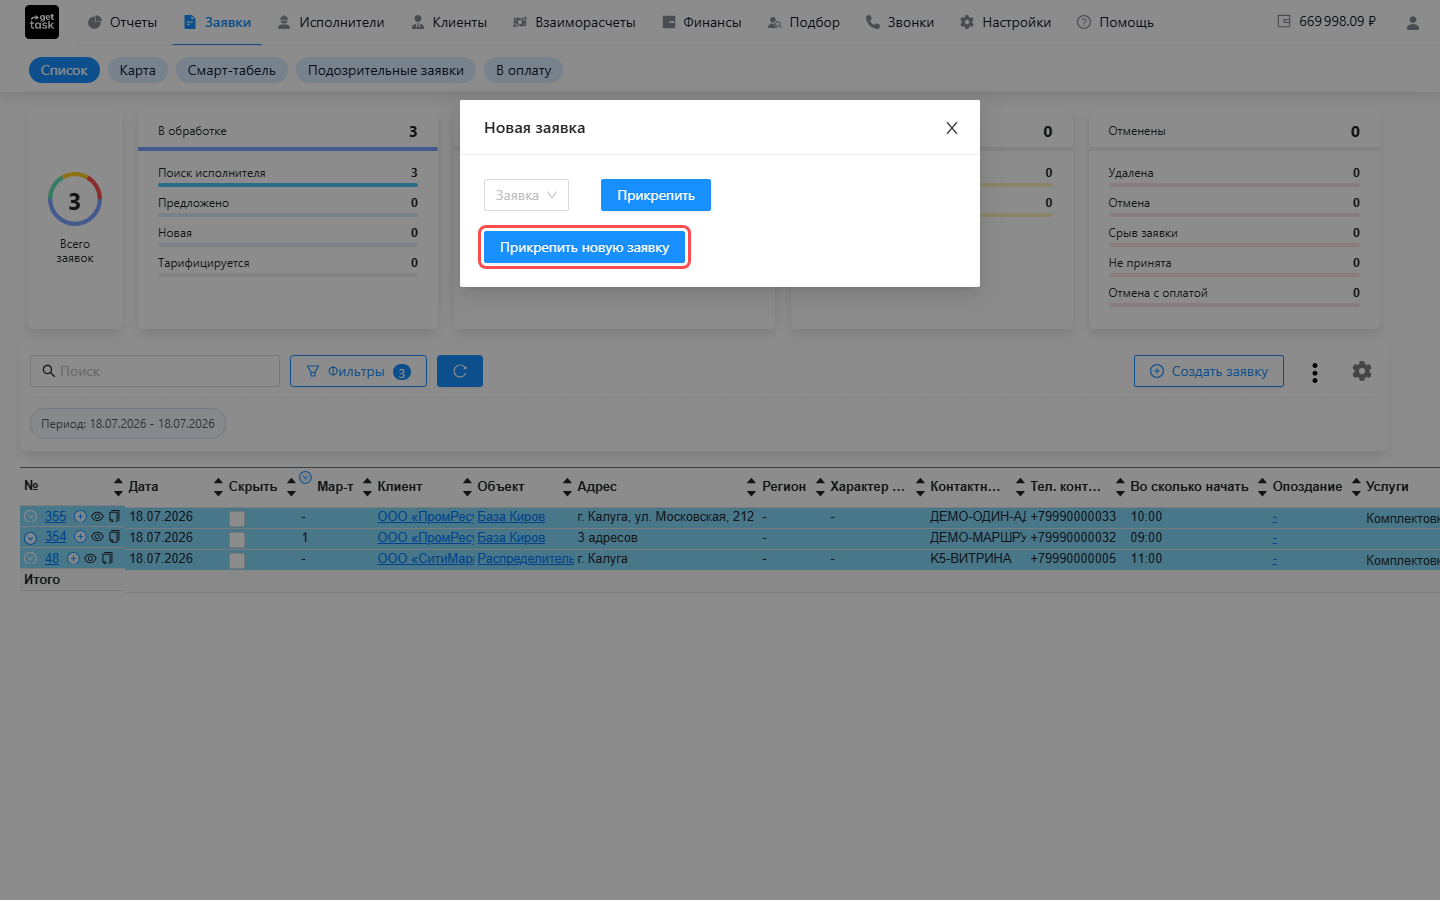Click the copy icon on order 354

point(114,537)
